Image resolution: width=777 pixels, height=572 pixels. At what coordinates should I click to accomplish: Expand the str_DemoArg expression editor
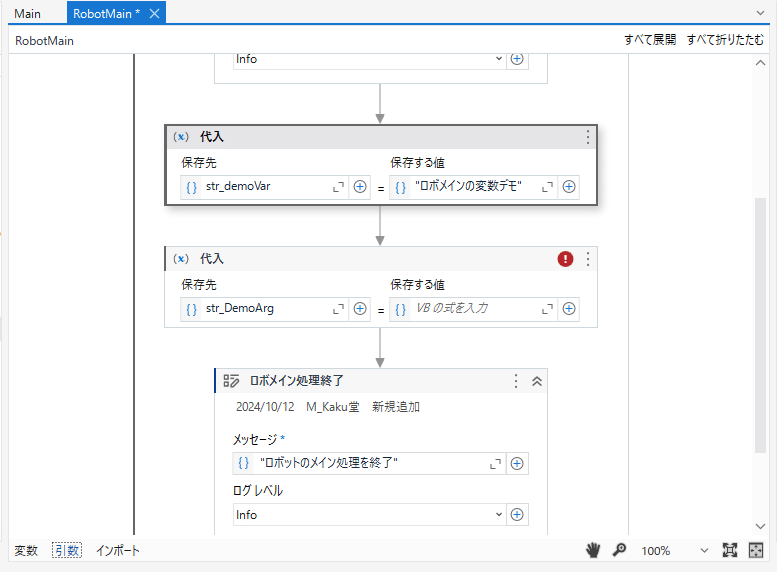click(338, 309)
